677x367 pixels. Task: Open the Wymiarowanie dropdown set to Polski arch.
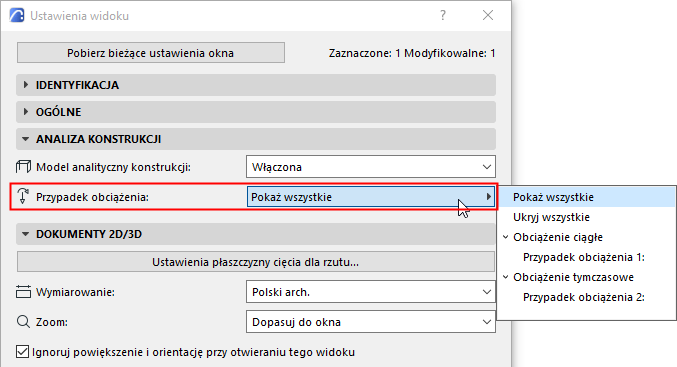[371, 292]
